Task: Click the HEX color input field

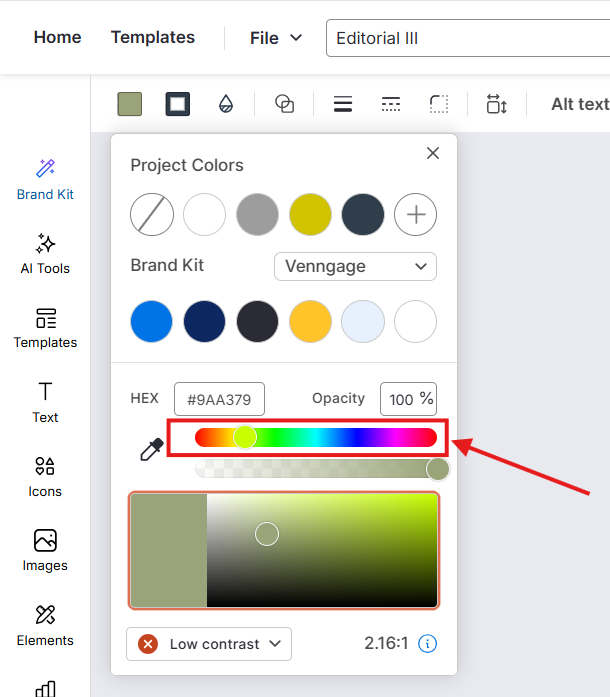Action: (219, 399)
